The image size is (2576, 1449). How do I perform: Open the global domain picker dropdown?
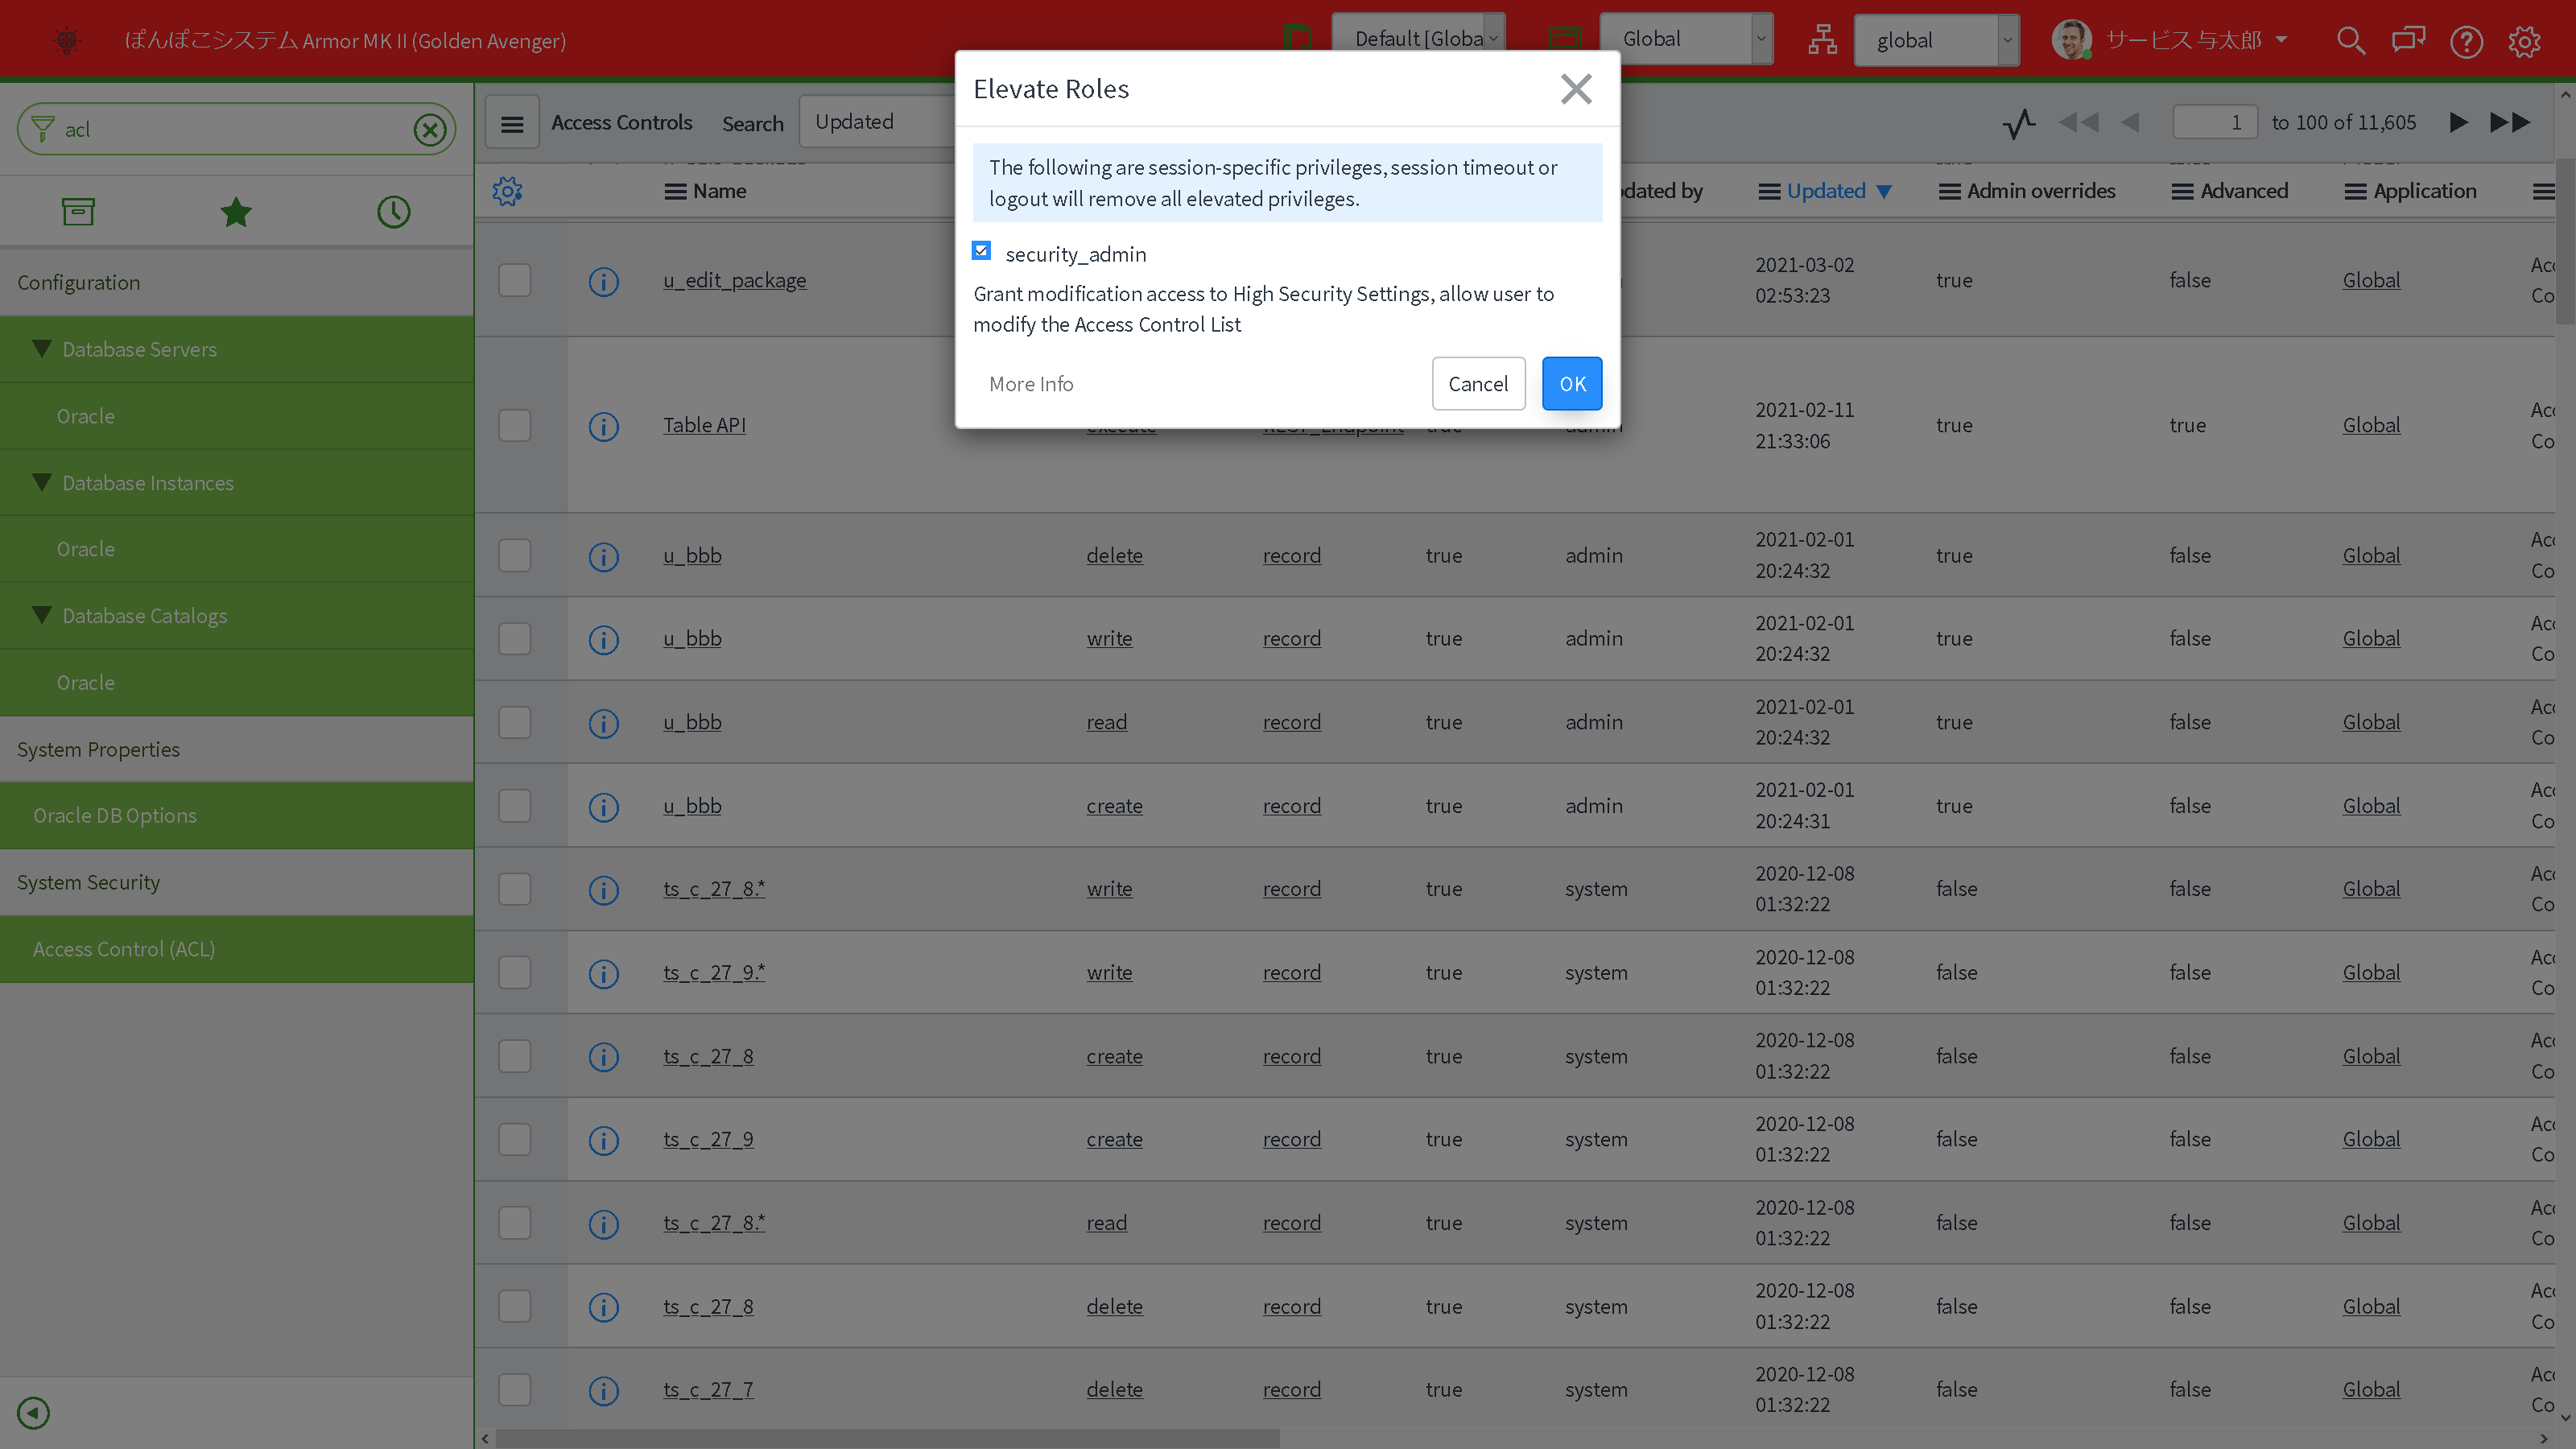1936,41
